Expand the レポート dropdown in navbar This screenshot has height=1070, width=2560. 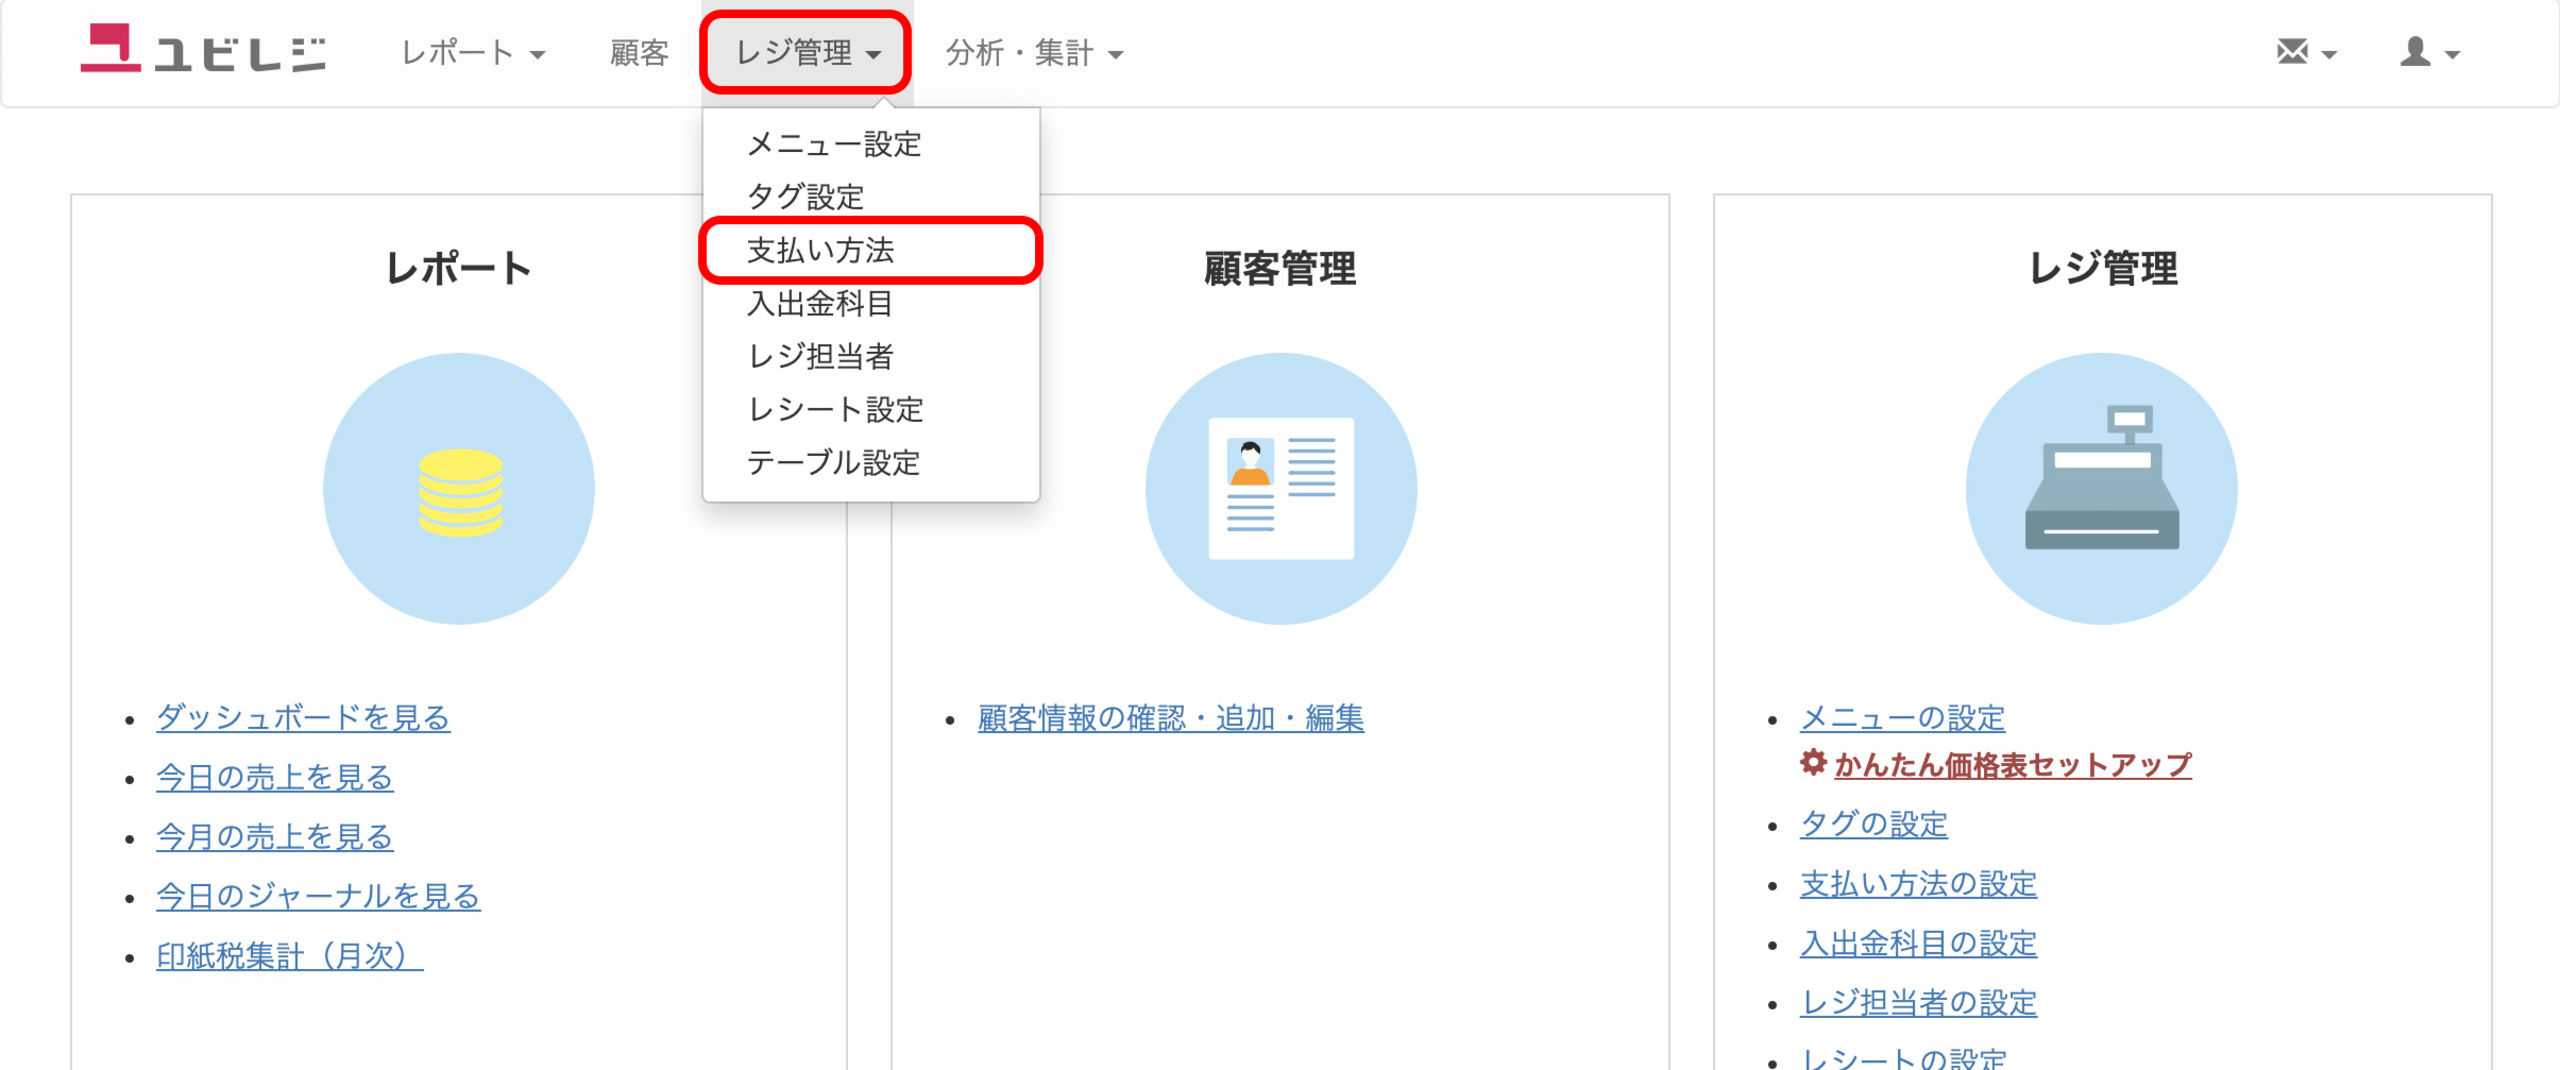[473, 53]
